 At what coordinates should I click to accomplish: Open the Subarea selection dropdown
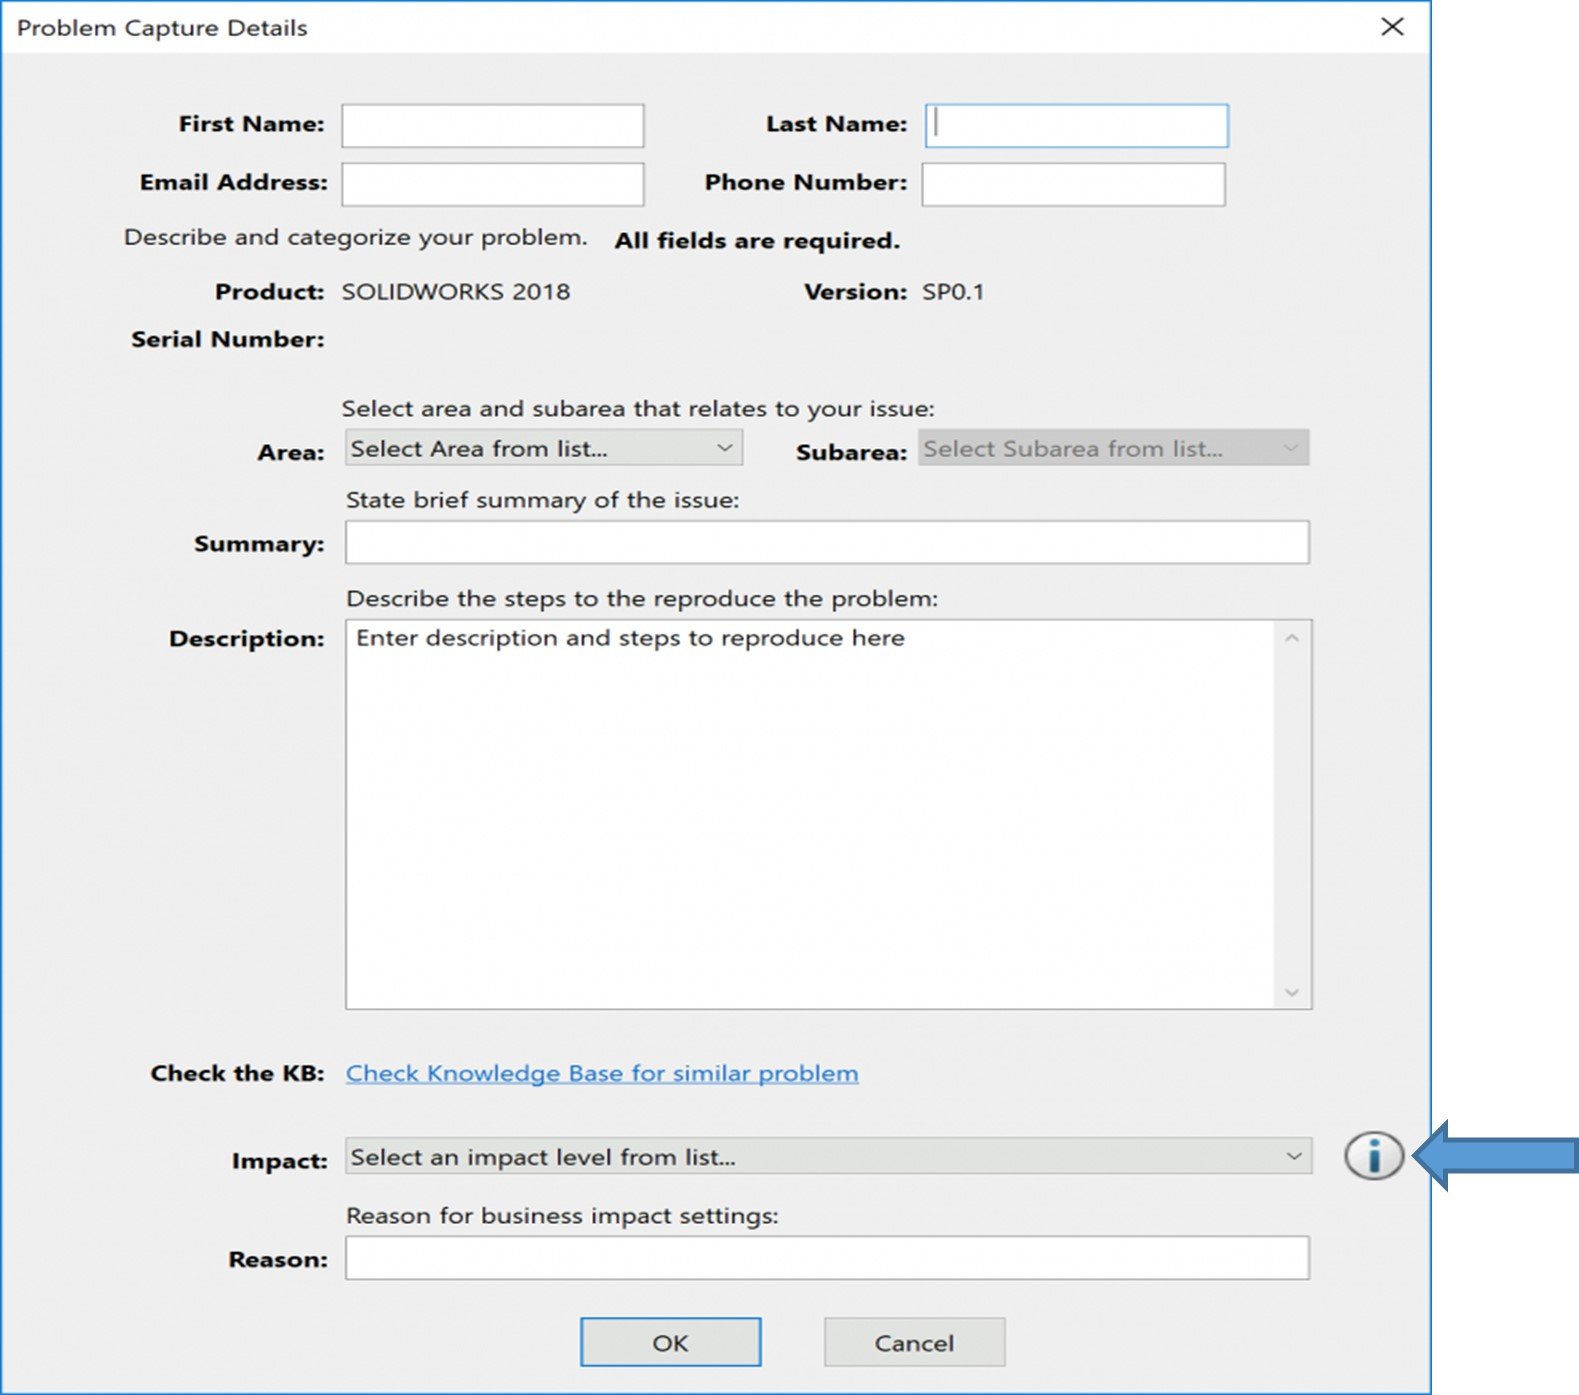tap(1113, 449)
